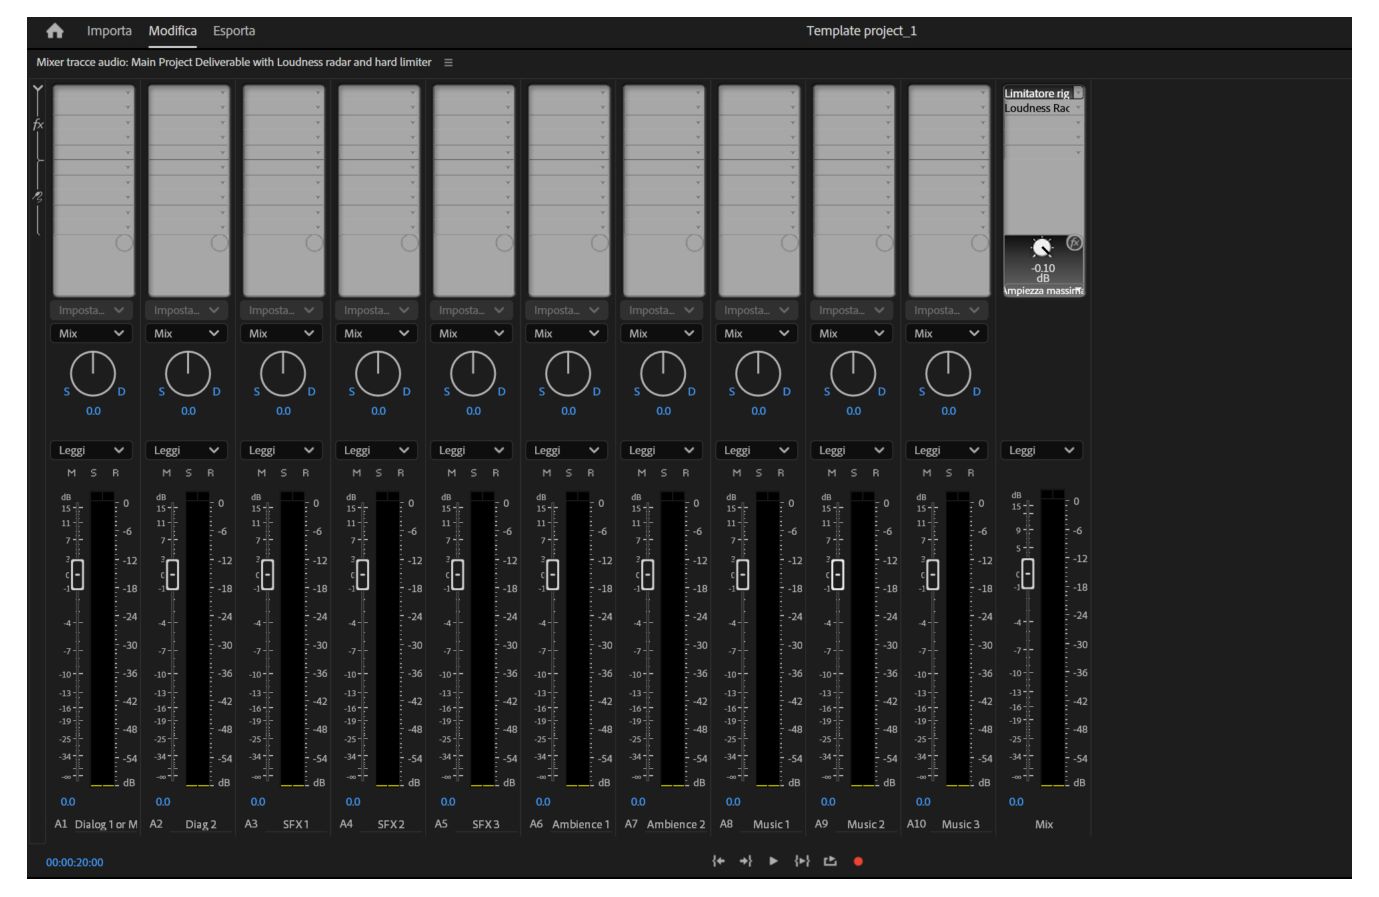Viewport: 1379px width, 897px height.
Task: Click the sends section icon in sidebar
Action: [x=38, y=197]
